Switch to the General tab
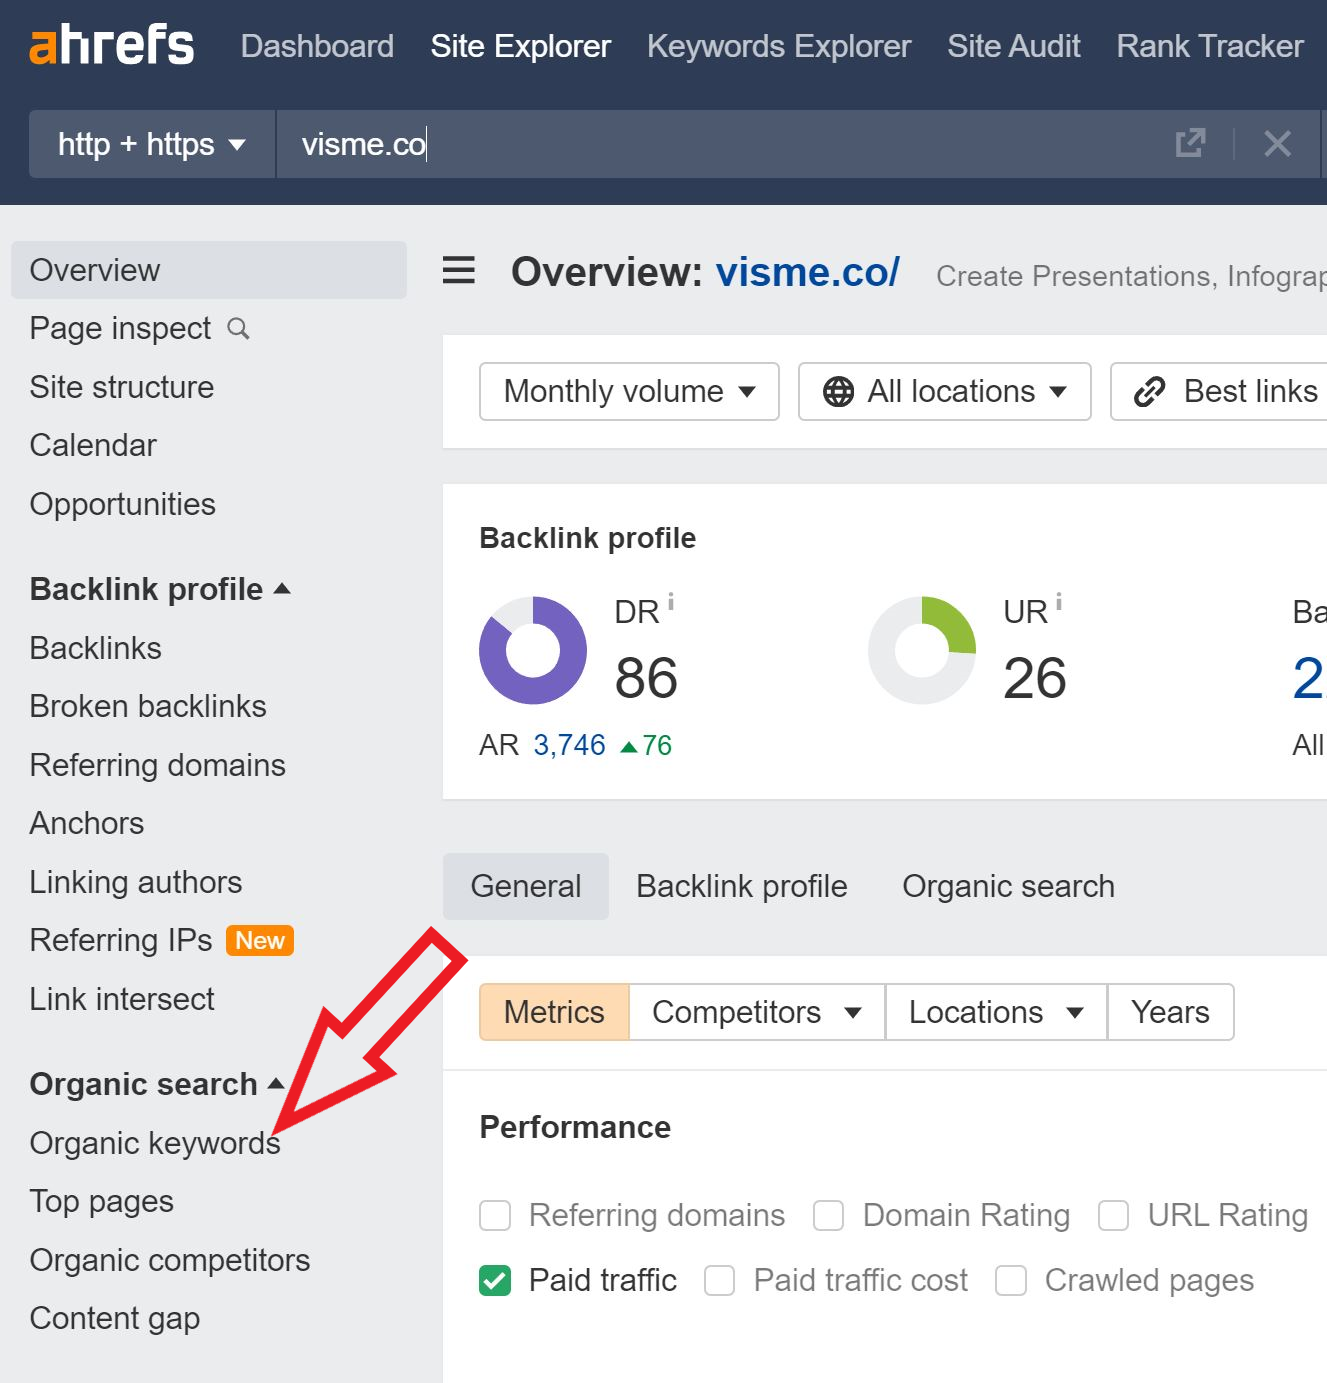The image size is (1327, 1383). 526,886
